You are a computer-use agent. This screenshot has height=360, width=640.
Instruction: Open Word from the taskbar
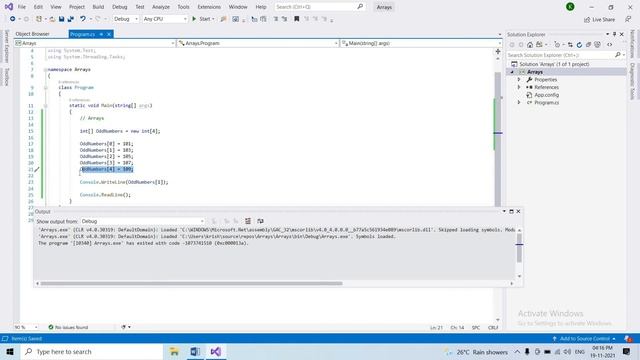(195, 351)
